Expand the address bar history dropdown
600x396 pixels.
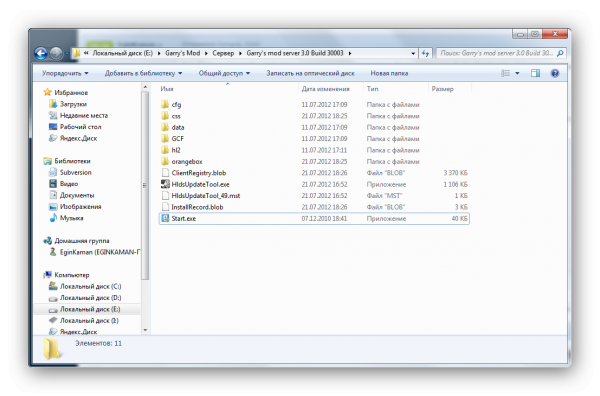coord(413,53)
